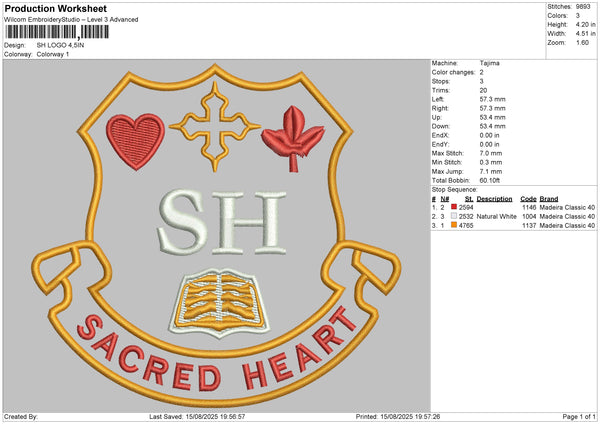Click the Production Worksheet title

[56, 8]
